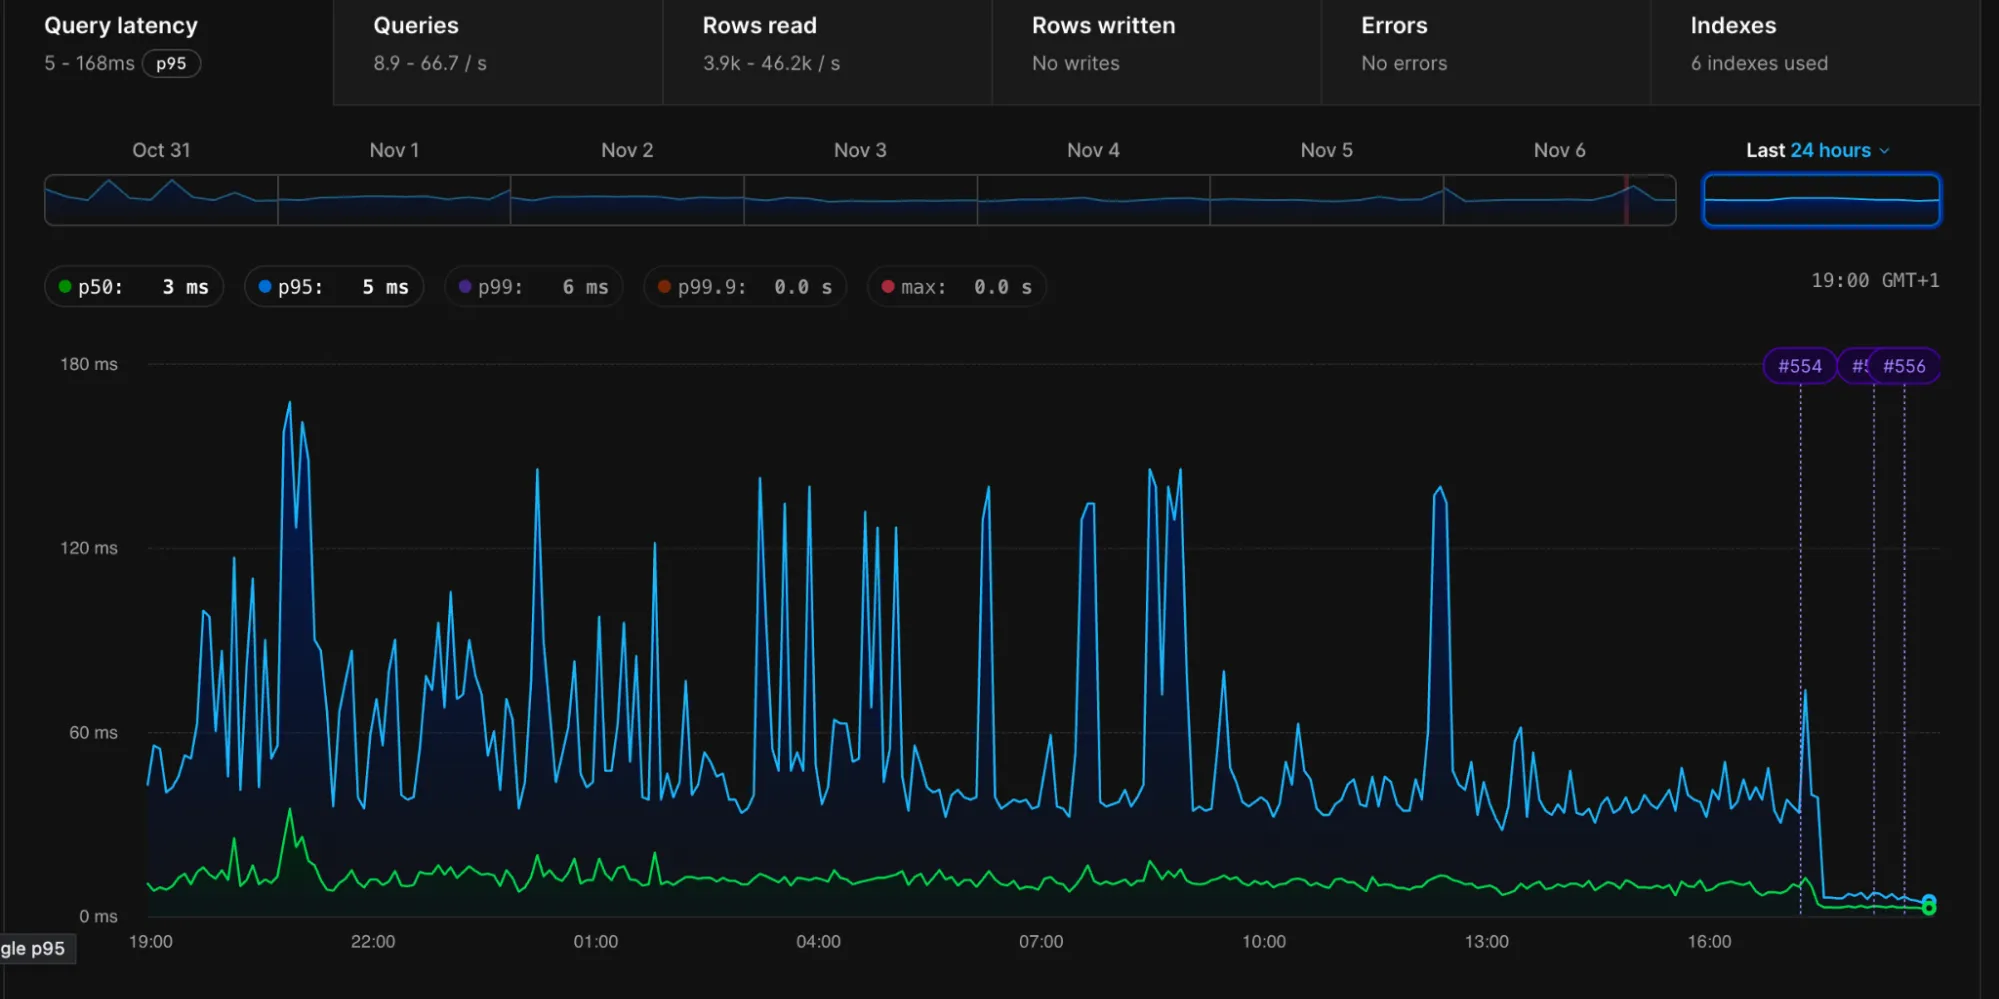Viewport: 1999px width, 999px height.
Task: Click the p95 badge under Query latency
Action: [173, 64]
